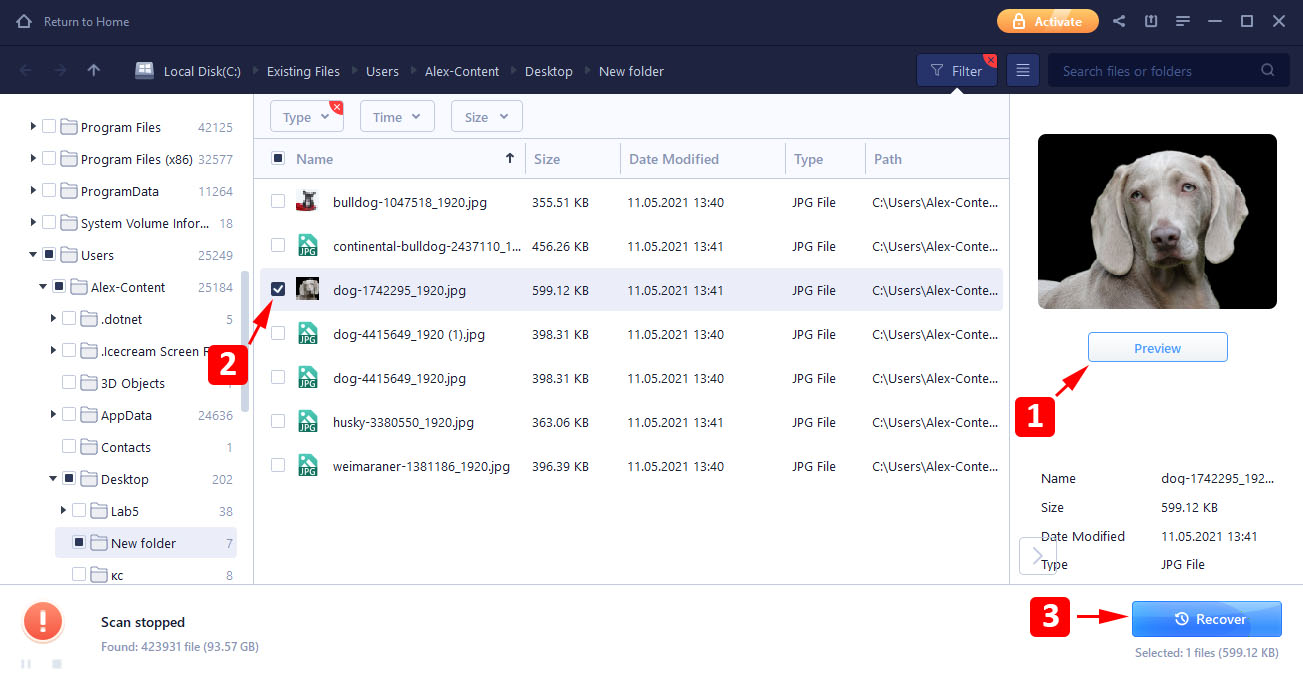Image resolution: width=1303 pixels, height=678 pixels.
Task: Click the share icon in title bar
Action: coord(1119,21)
